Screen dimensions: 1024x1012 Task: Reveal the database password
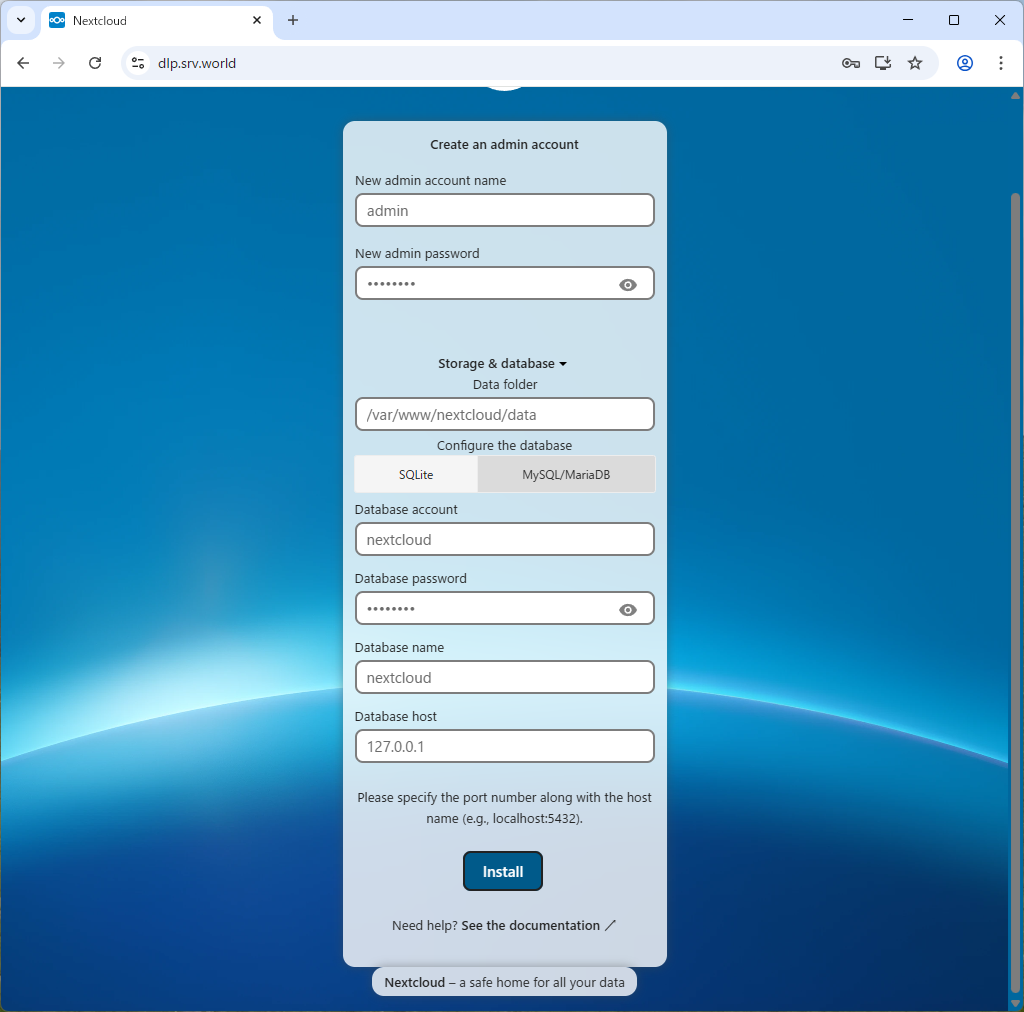coord(628,608)
